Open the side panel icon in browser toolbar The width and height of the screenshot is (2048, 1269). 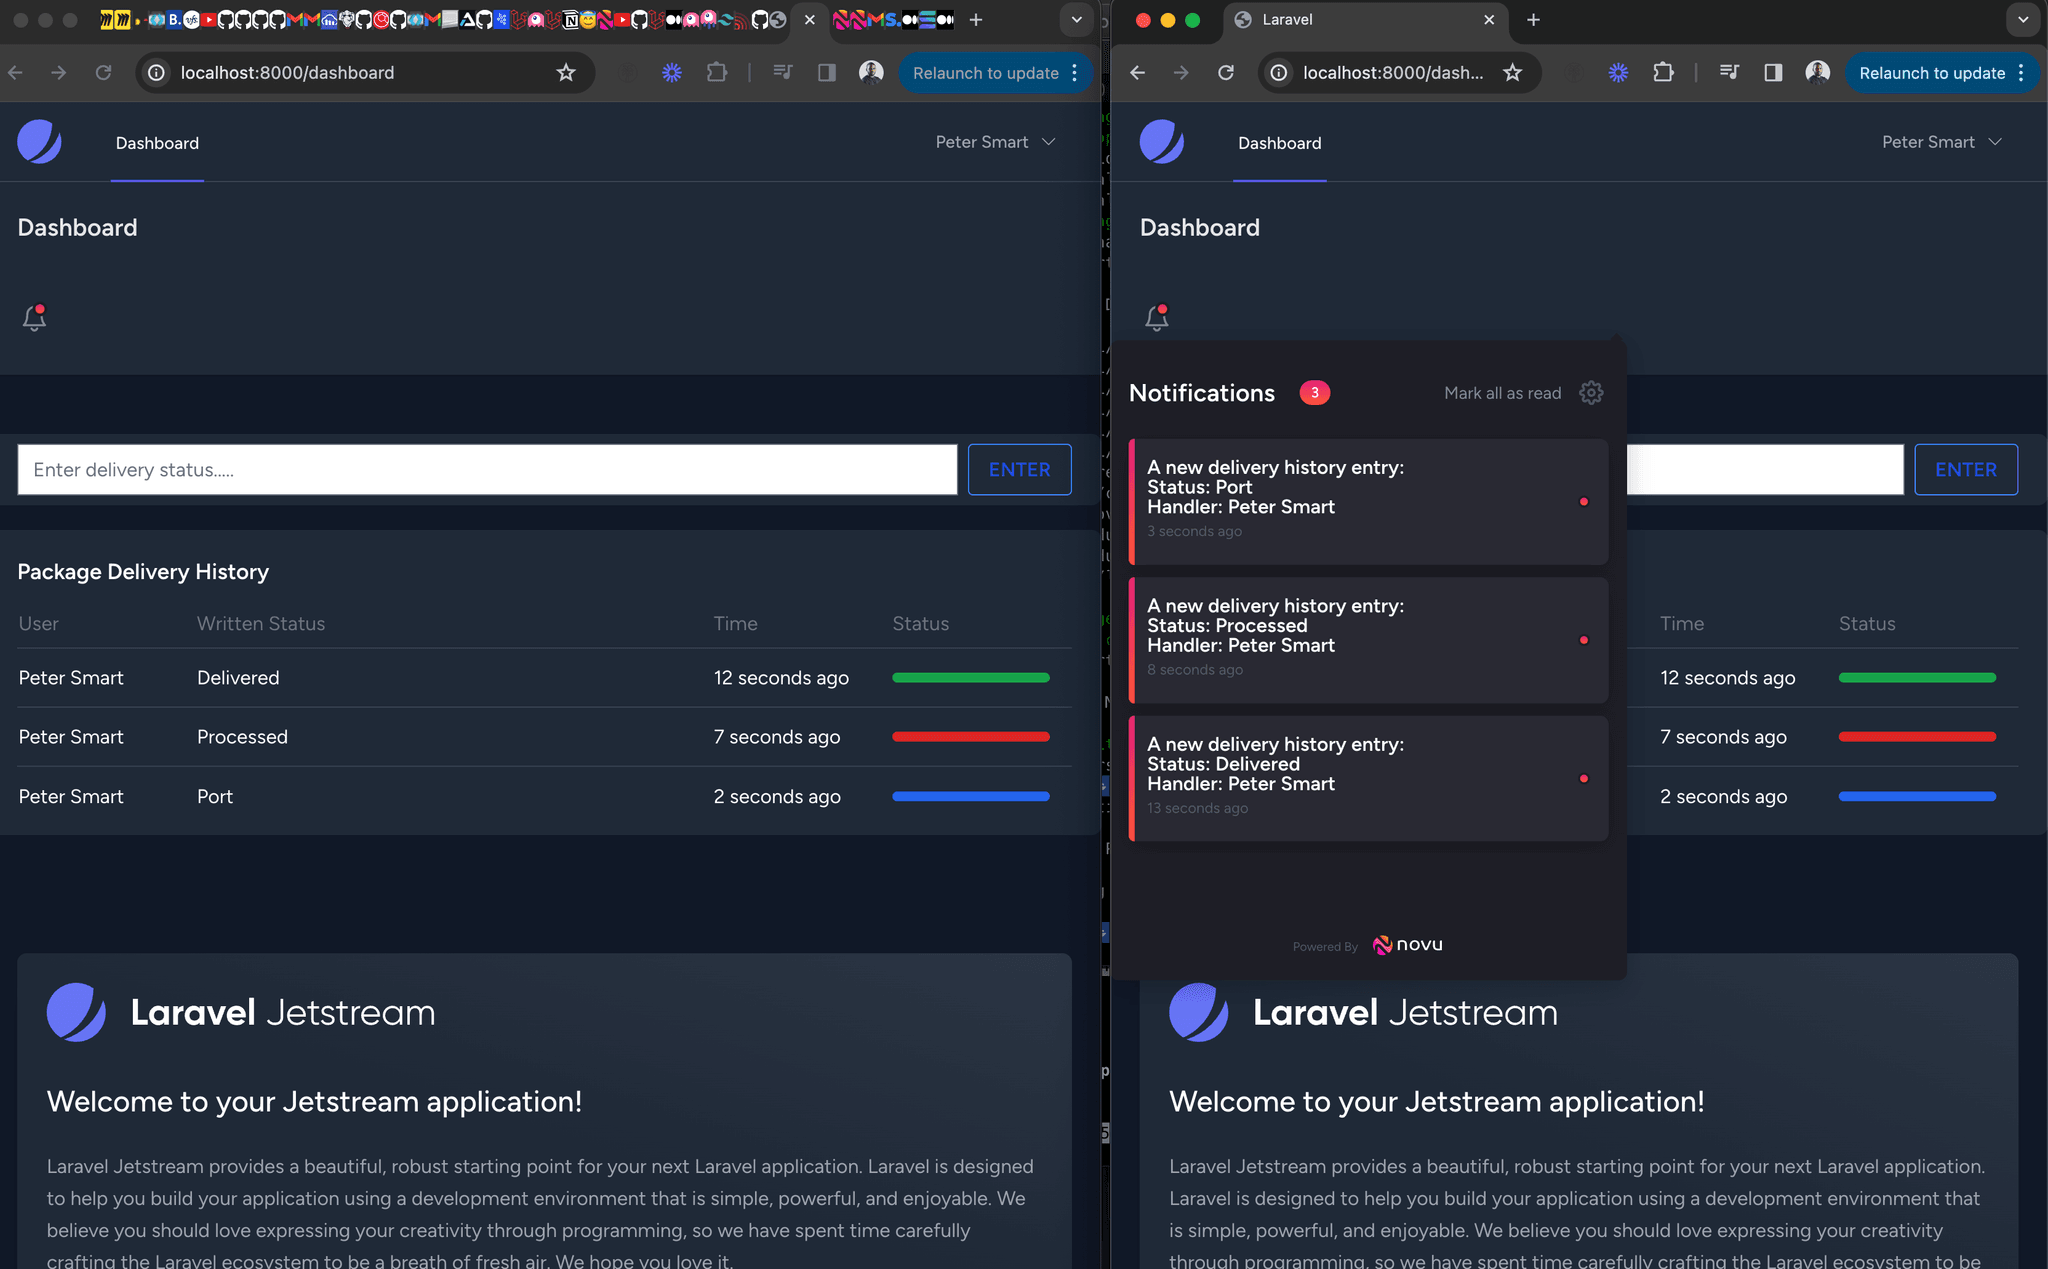(x=827, y=72)
